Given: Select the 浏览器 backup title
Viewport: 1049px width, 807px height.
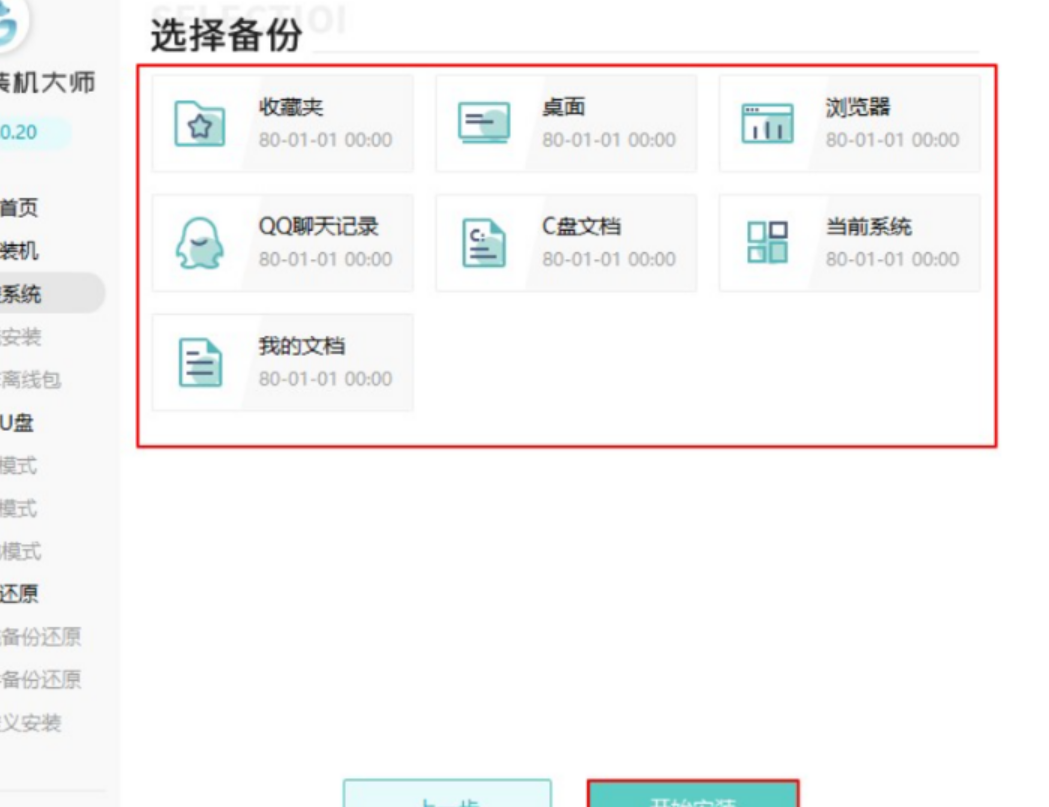Looking at the screenshot, I should 858,107.
